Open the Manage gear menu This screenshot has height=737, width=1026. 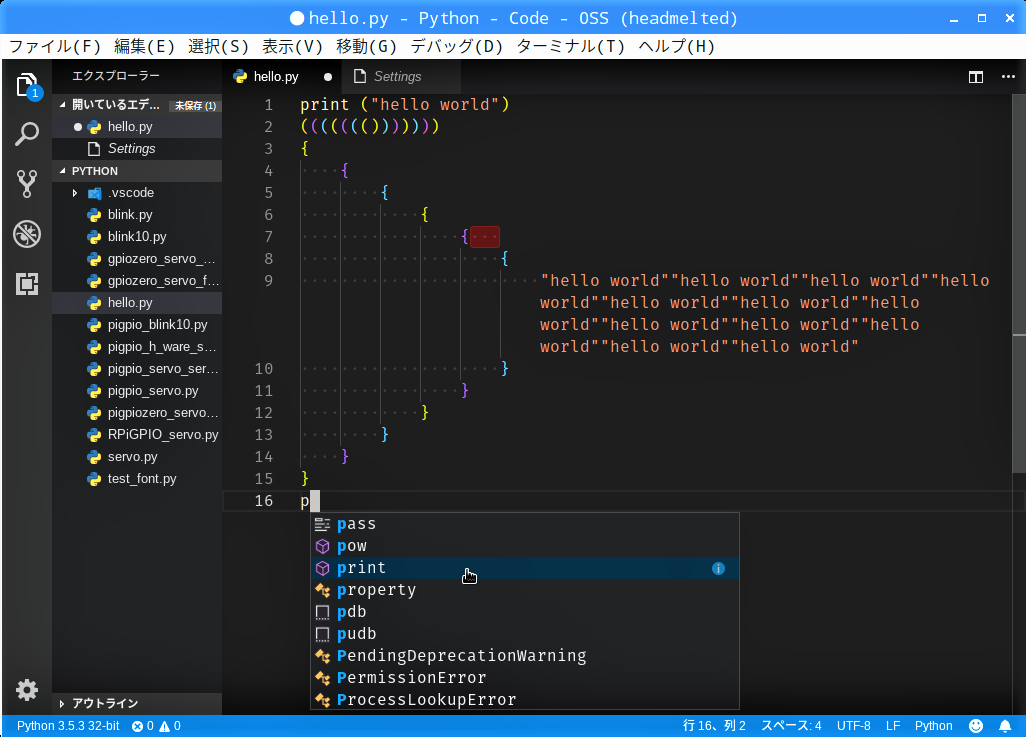[x=27, y=690]
